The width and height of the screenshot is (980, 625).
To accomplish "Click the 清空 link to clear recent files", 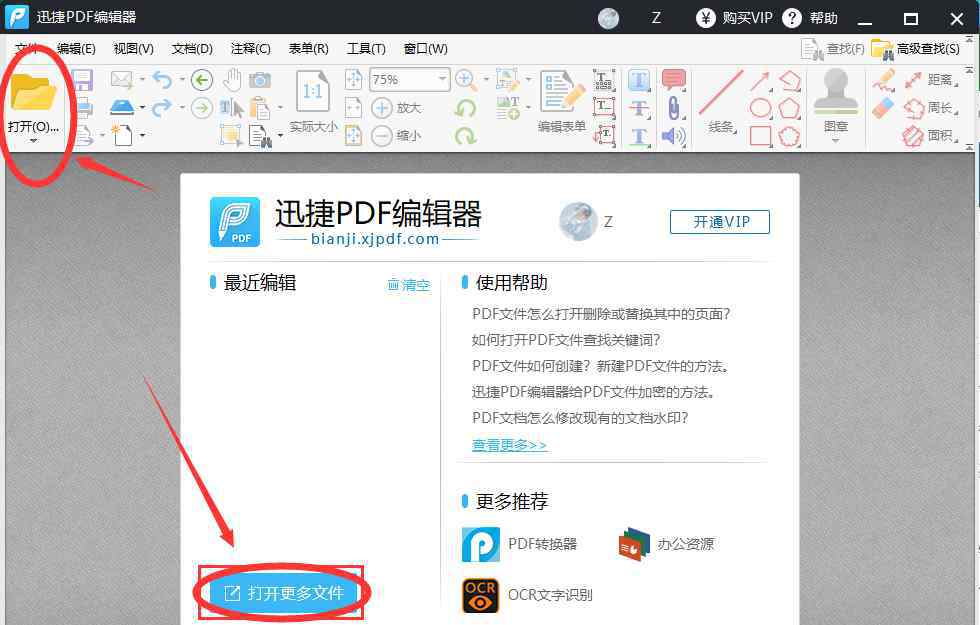I will 409,285.
